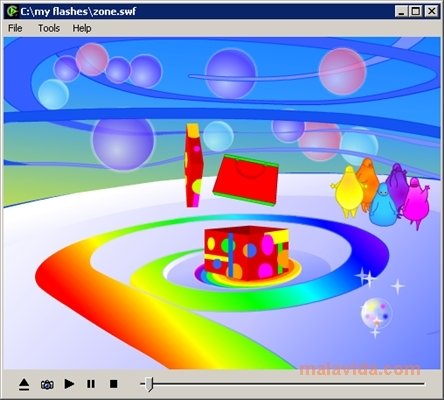
Task: Click the green player icon in the title bar
Action: coord(11,12)
